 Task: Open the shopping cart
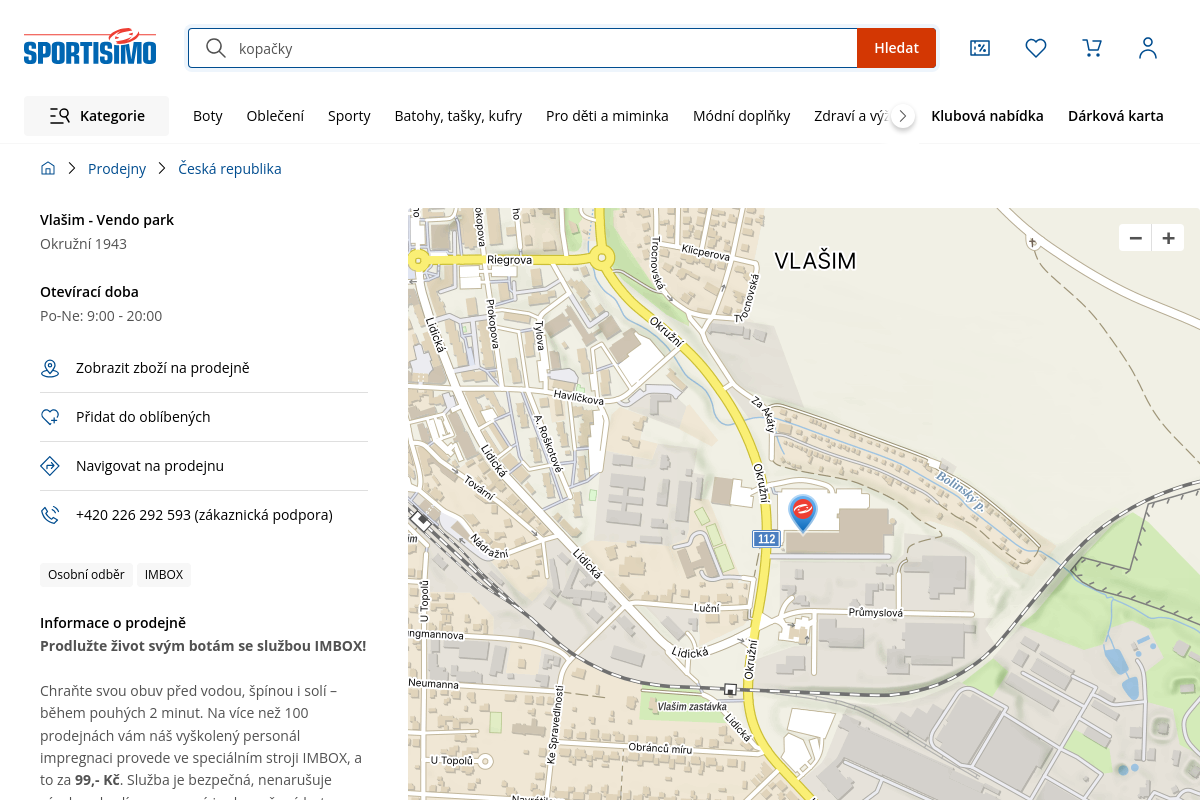coord(1092,48)
